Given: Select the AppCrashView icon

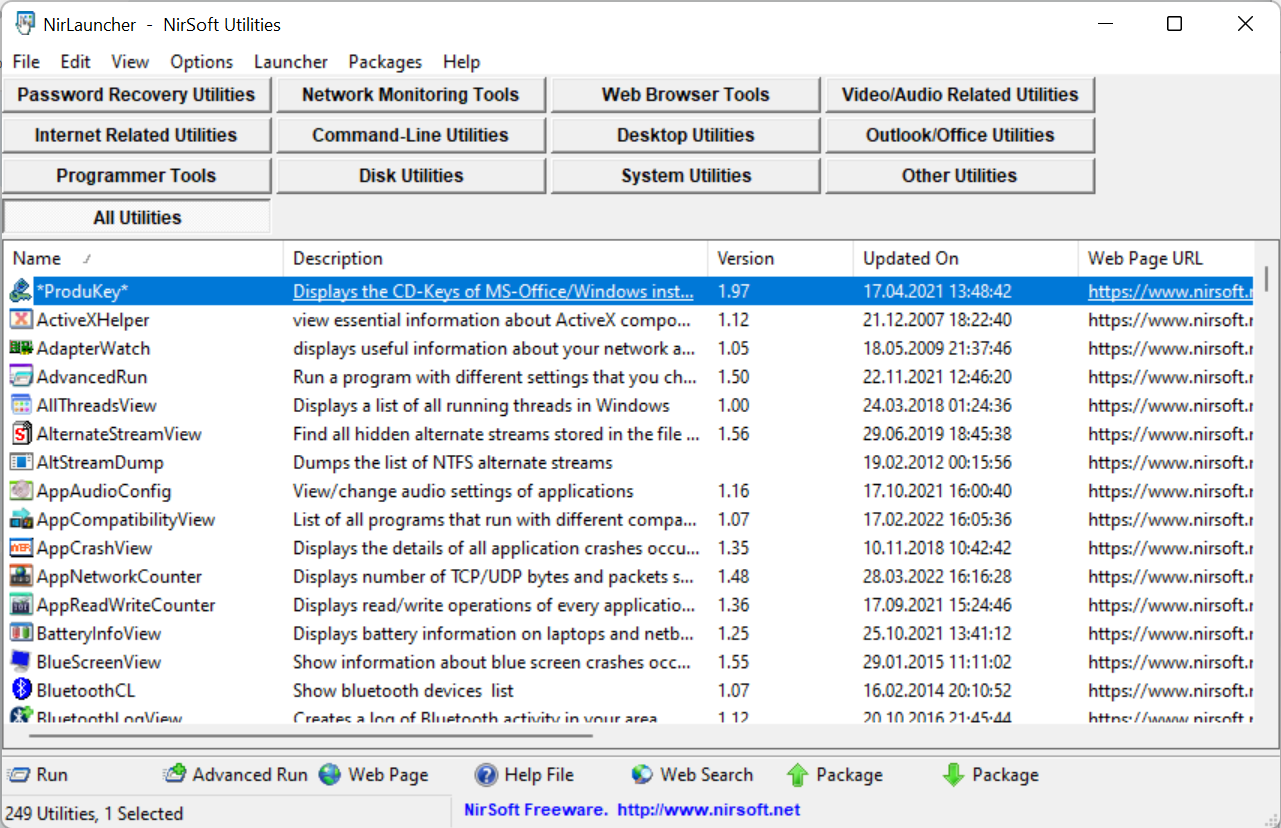Looking at the screenshot, I should pyautogui.click(x=21, y=548).
